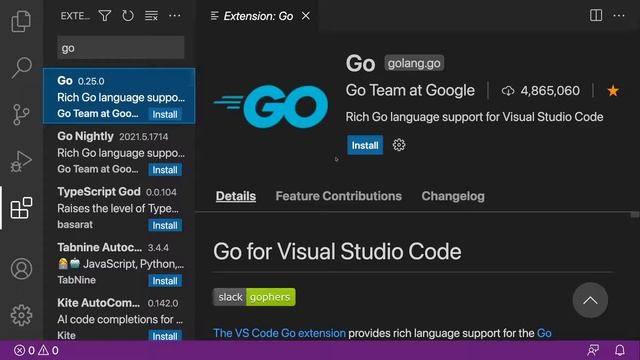Viewport: 640px width, 360px height.
Task: Click the details page scrollbar thumb
Action: point(635,214)
